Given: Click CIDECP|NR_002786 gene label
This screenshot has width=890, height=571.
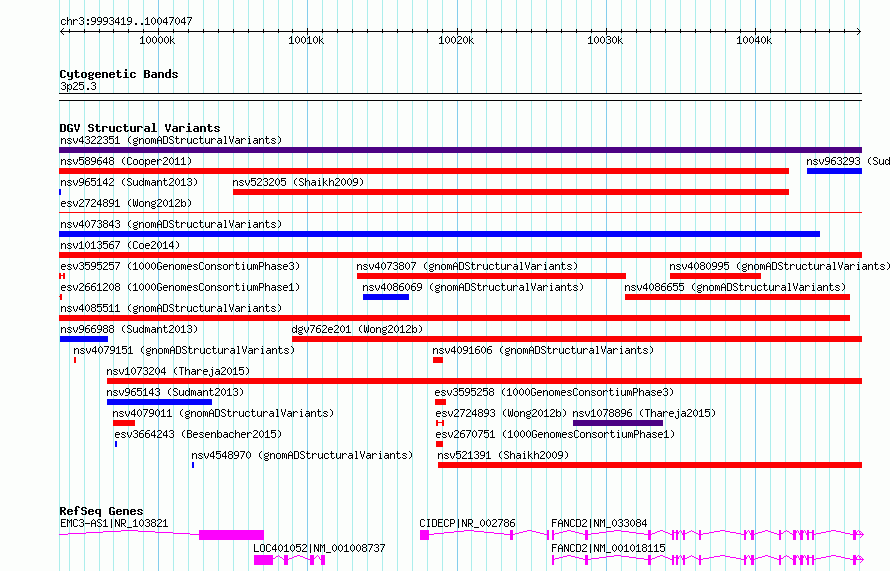Looking at the screenshot, I should point(467,523).
